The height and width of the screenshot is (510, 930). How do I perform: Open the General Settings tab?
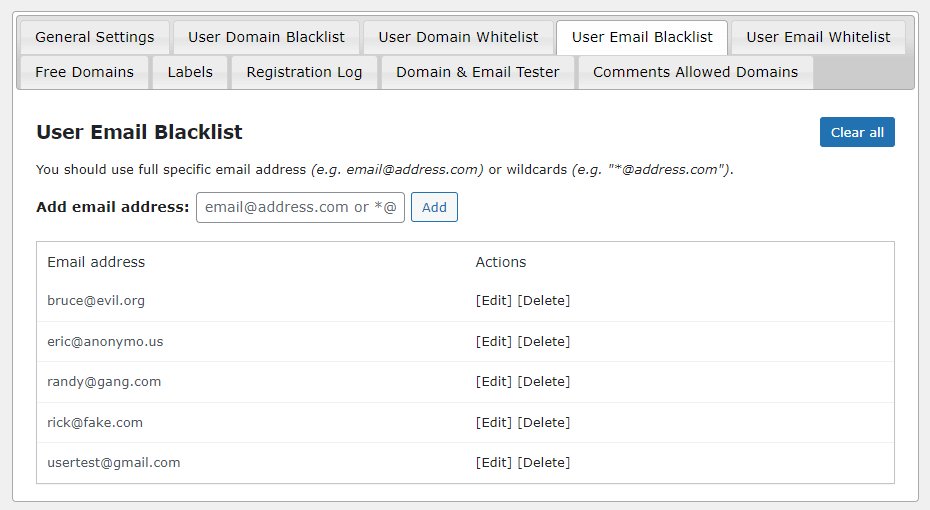(x=95, y=37)
